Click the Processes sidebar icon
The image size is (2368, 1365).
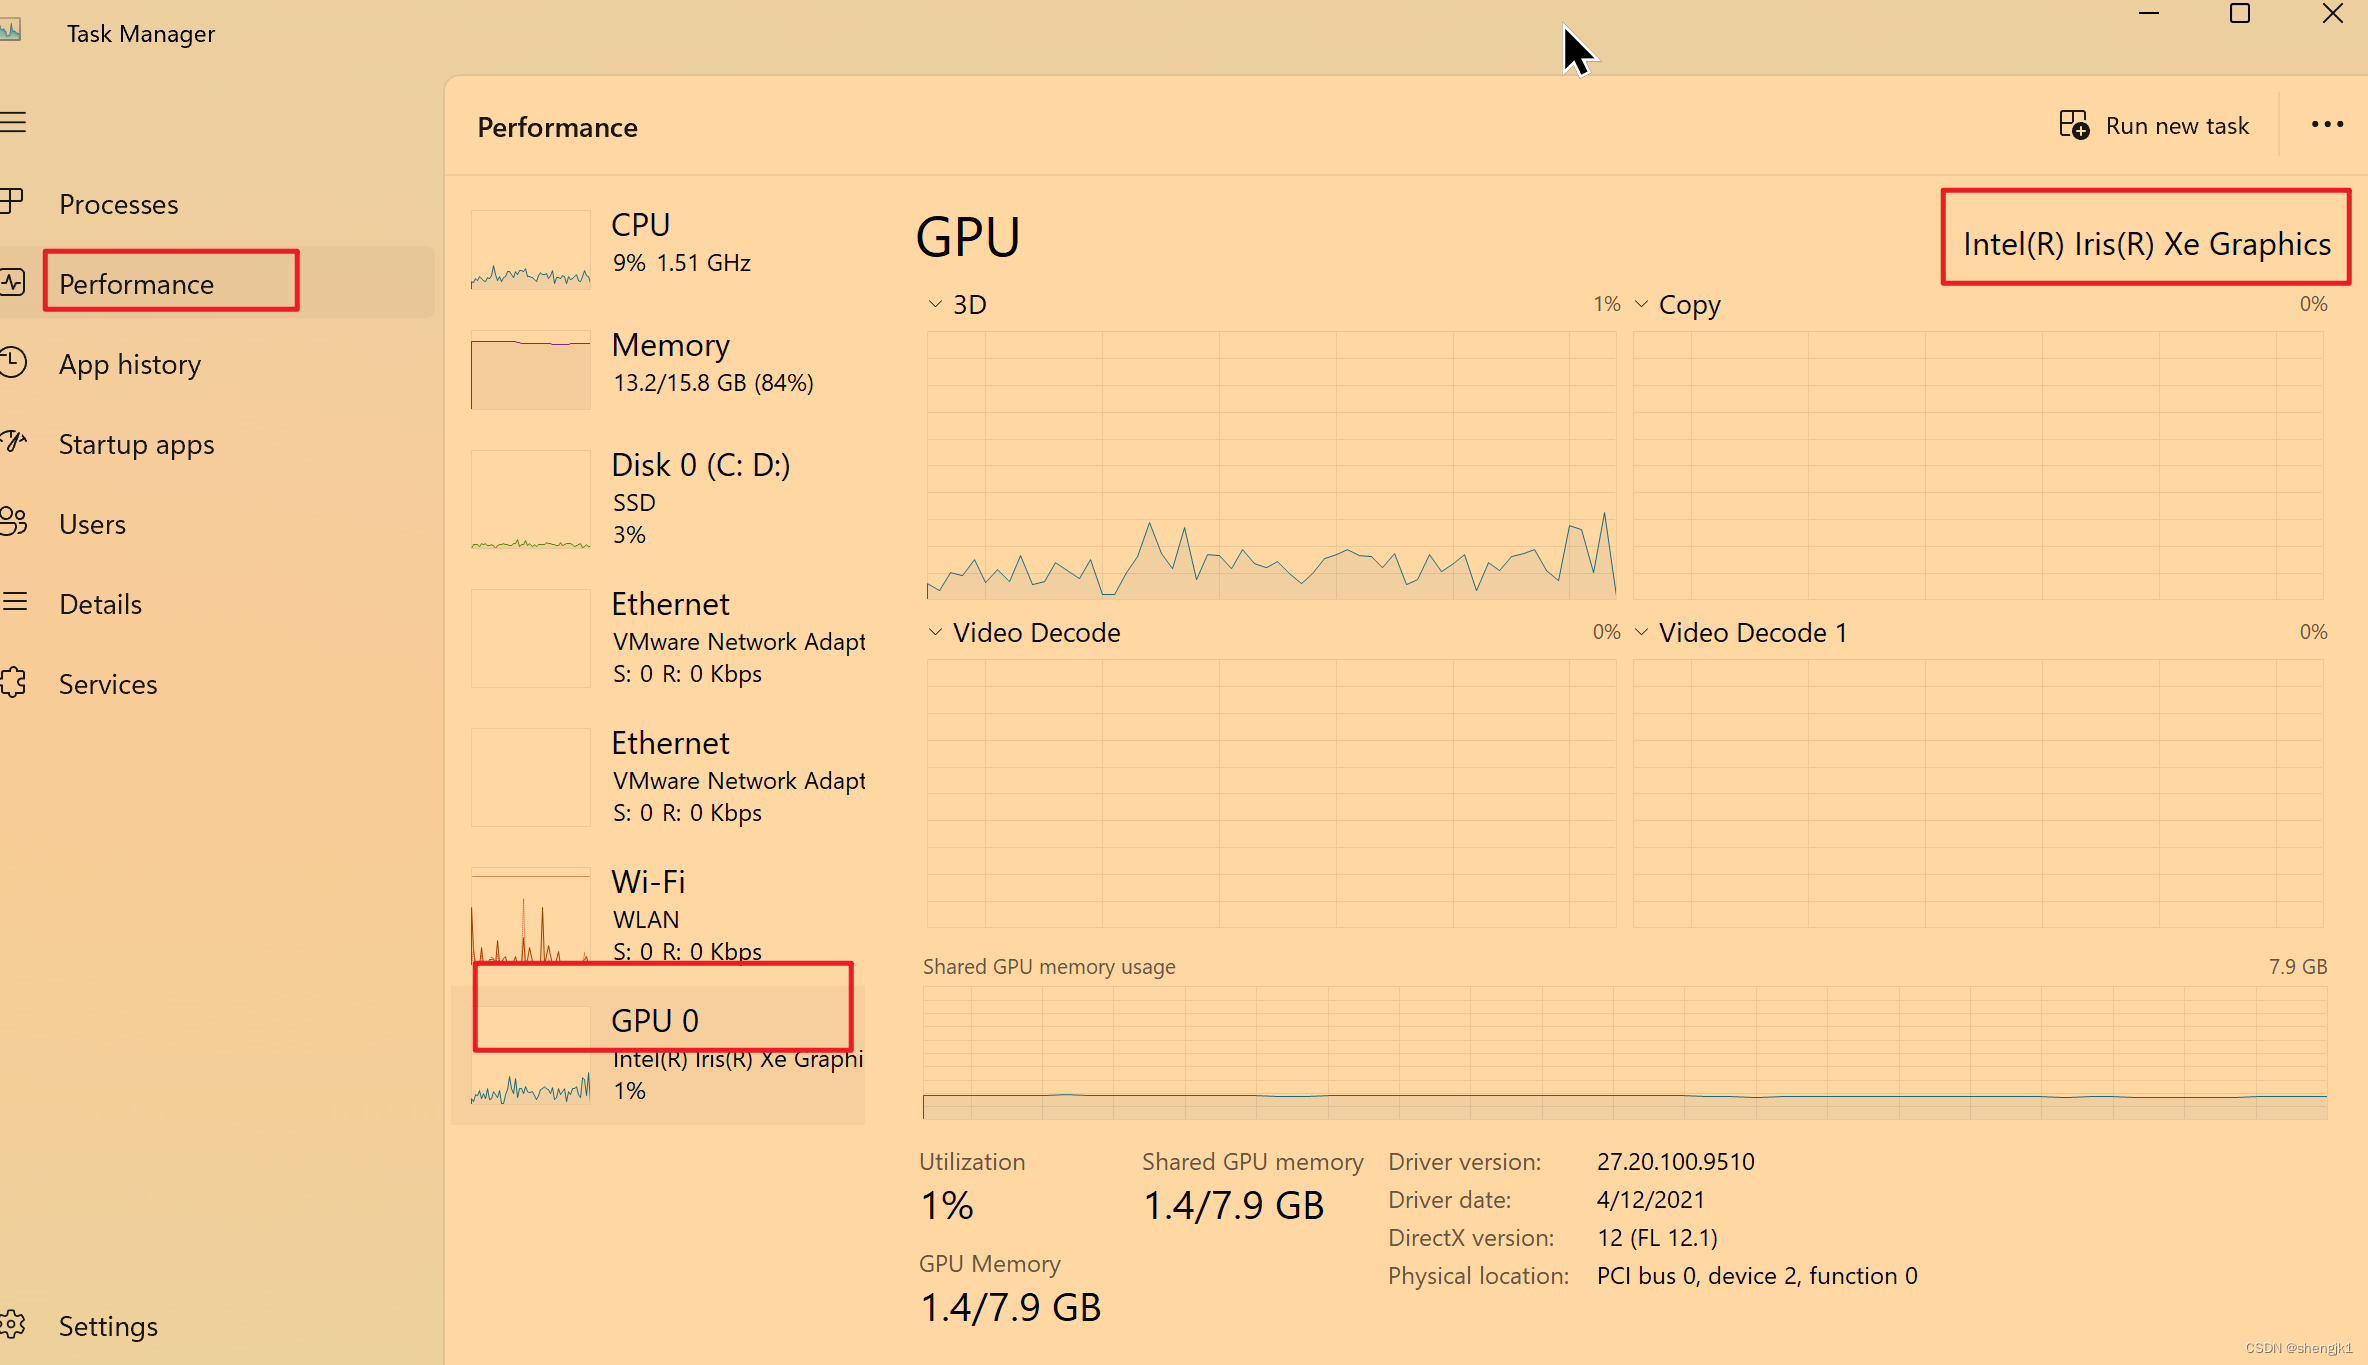12,203
